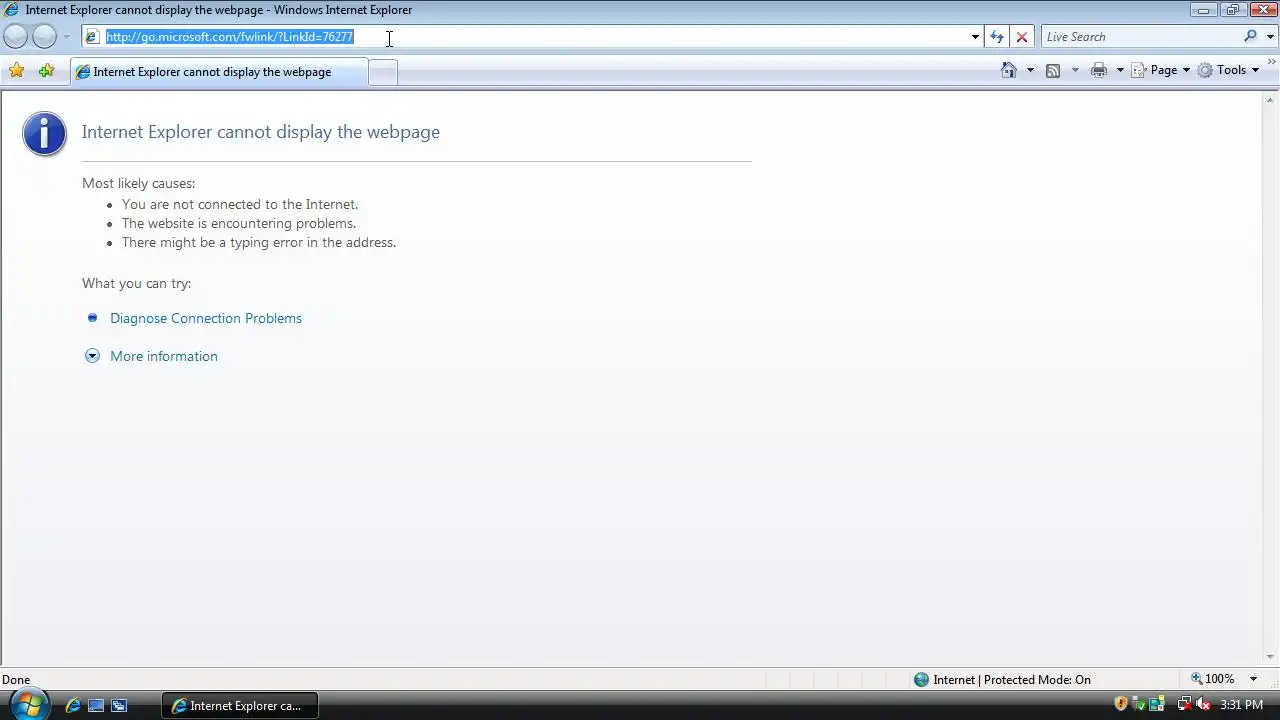The width and height of the screenshot is (1280, 720).
Task: Click the network disconnected tray icon
Action: pyautogui.click(x=1185, y=704)
